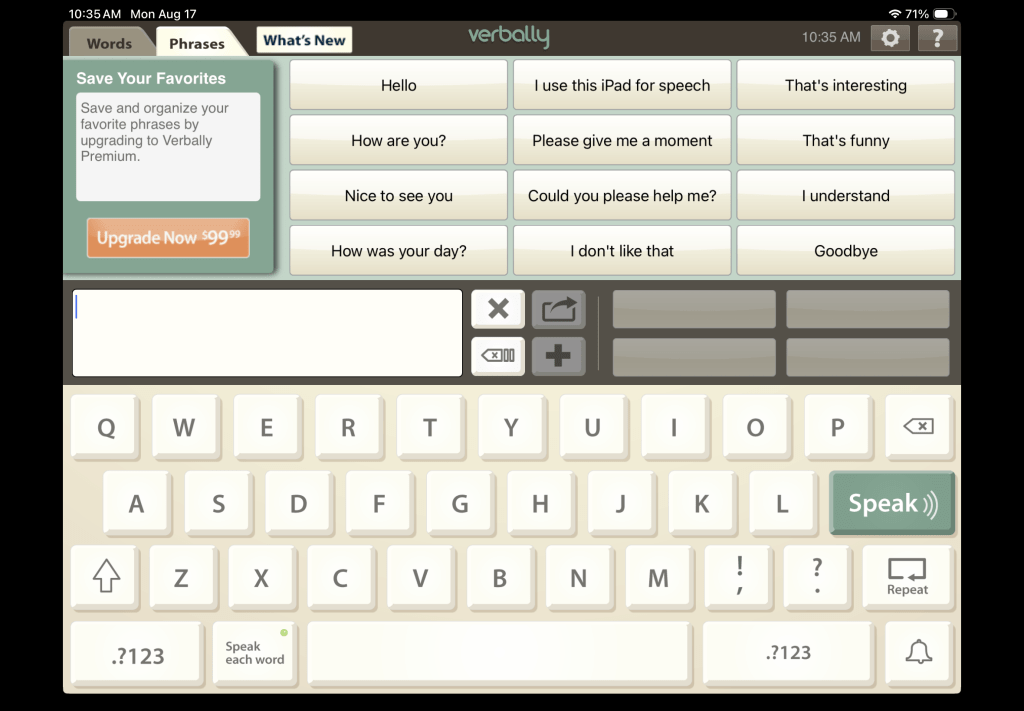Tap the E key
This screenshot has width=1024, height=711.
(x=266, y=426)
